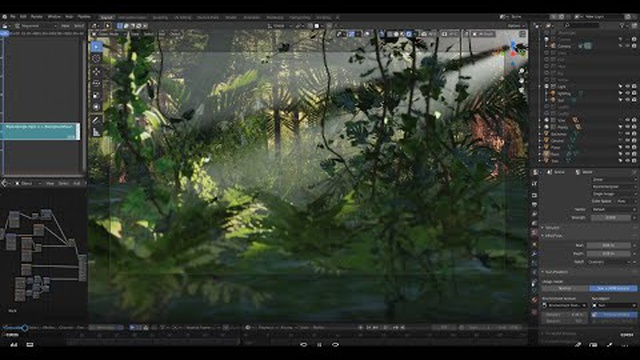Hide the Light collection in the outliner

tap(627, 87)
